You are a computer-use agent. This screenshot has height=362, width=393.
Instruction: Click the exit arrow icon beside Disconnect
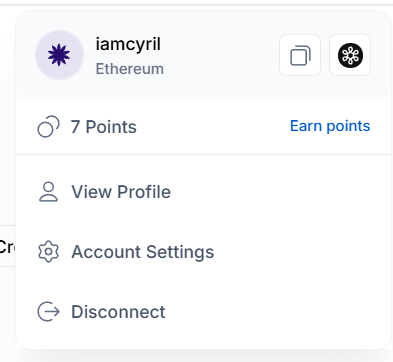pyautogui.click(x=48, y=312)
